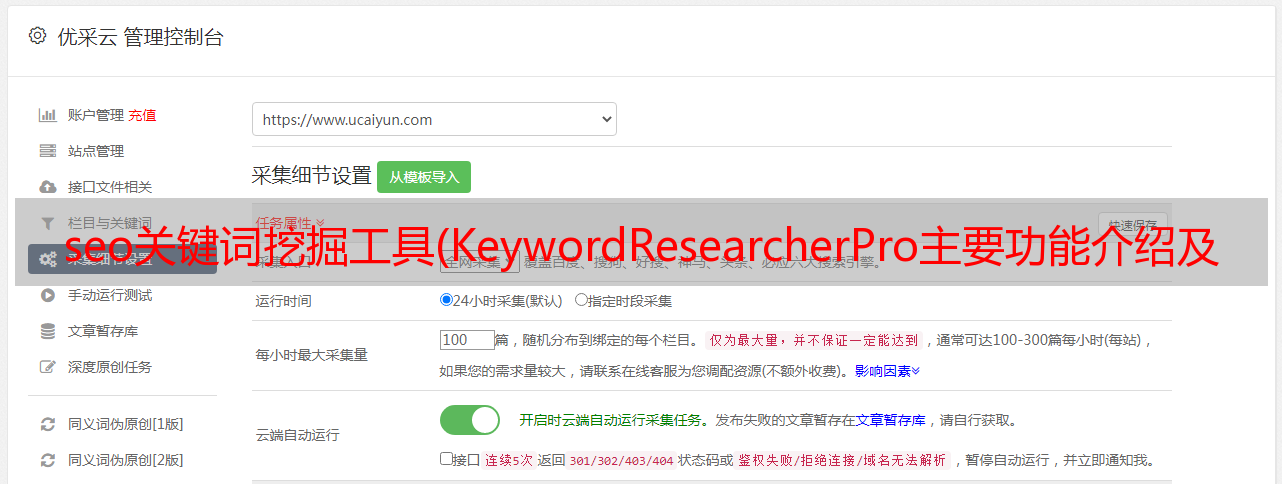Image resolution: width=1282 pixels, height=484 pixels.
Task: Tick the 接口 checkbox
Action: tap(447, 460)
